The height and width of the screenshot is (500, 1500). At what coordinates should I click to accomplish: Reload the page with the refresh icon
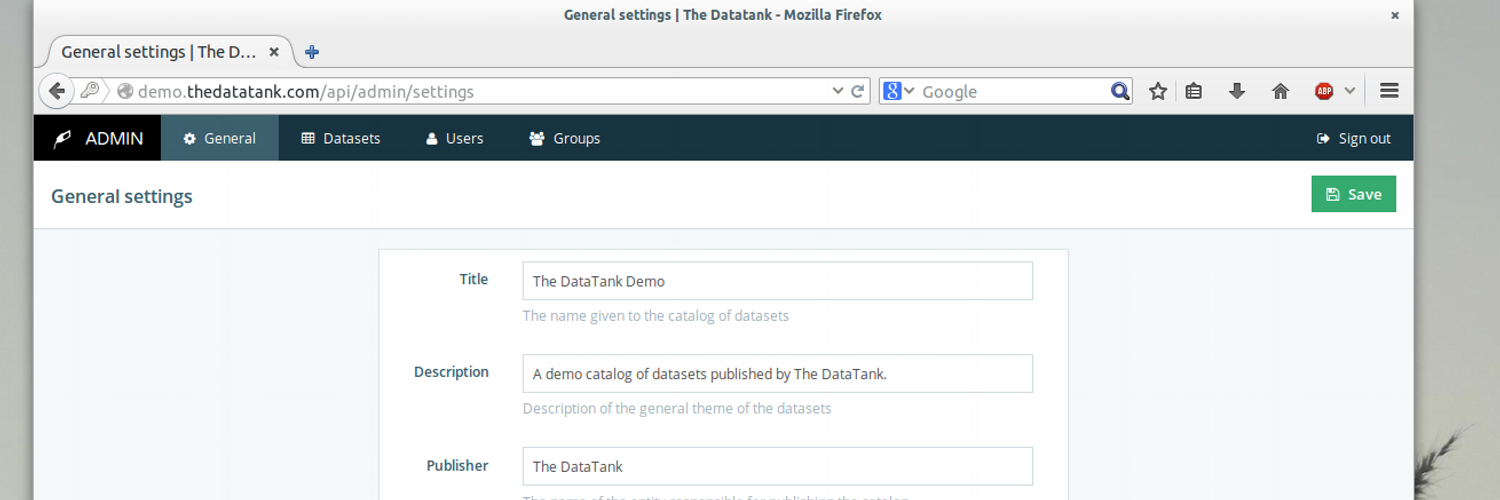point(857,91)
